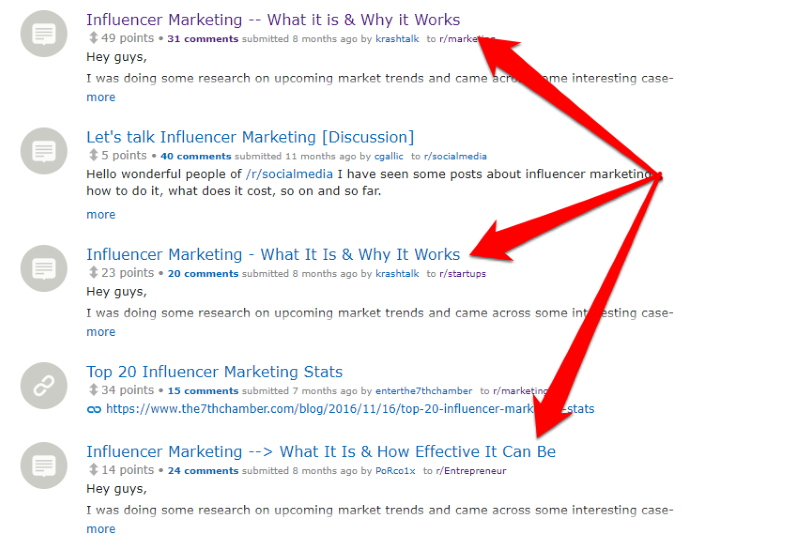Click the small link icon before the the7thchamber URL
The height and width of the screenshot is (552, 800).
coord(94,409)
